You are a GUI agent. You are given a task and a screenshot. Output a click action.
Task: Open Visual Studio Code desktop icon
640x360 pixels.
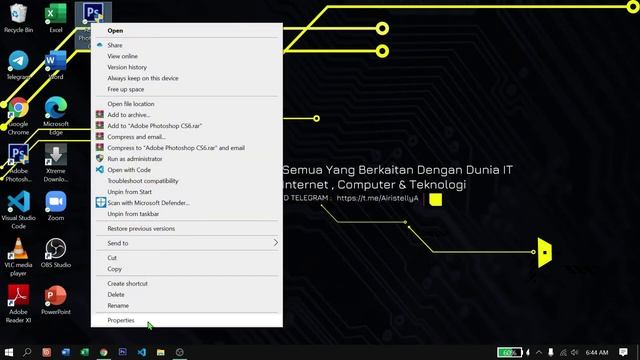18,210
